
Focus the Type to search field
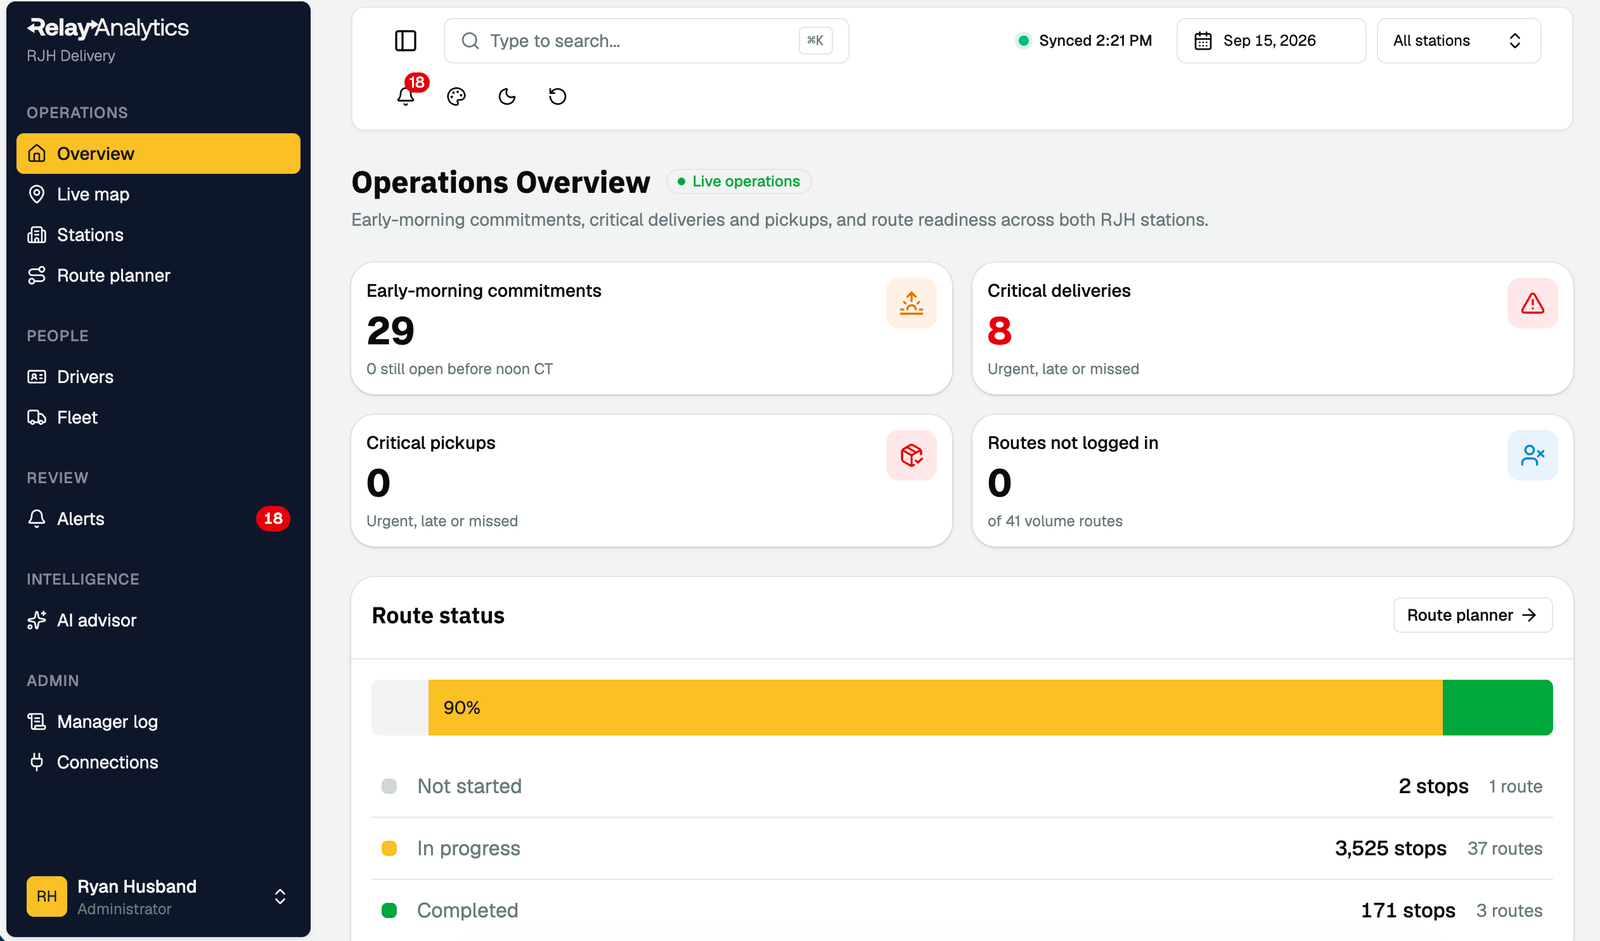646,41
